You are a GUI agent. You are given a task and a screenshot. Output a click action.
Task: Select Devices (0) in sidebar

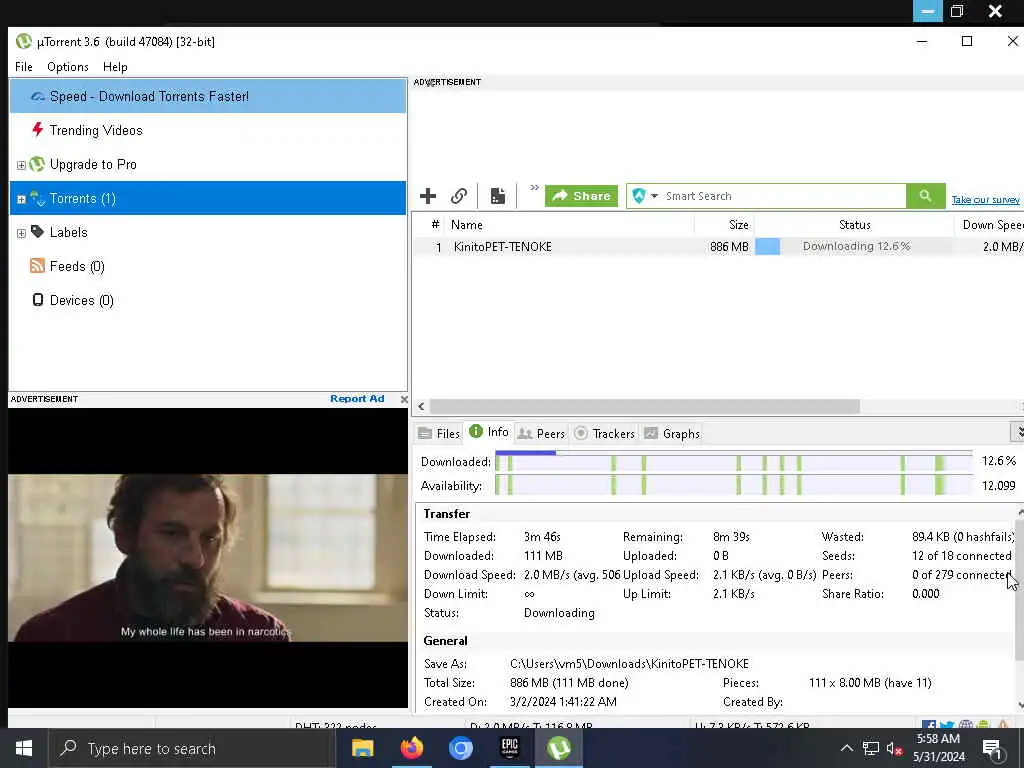click(x=208, y=300)
